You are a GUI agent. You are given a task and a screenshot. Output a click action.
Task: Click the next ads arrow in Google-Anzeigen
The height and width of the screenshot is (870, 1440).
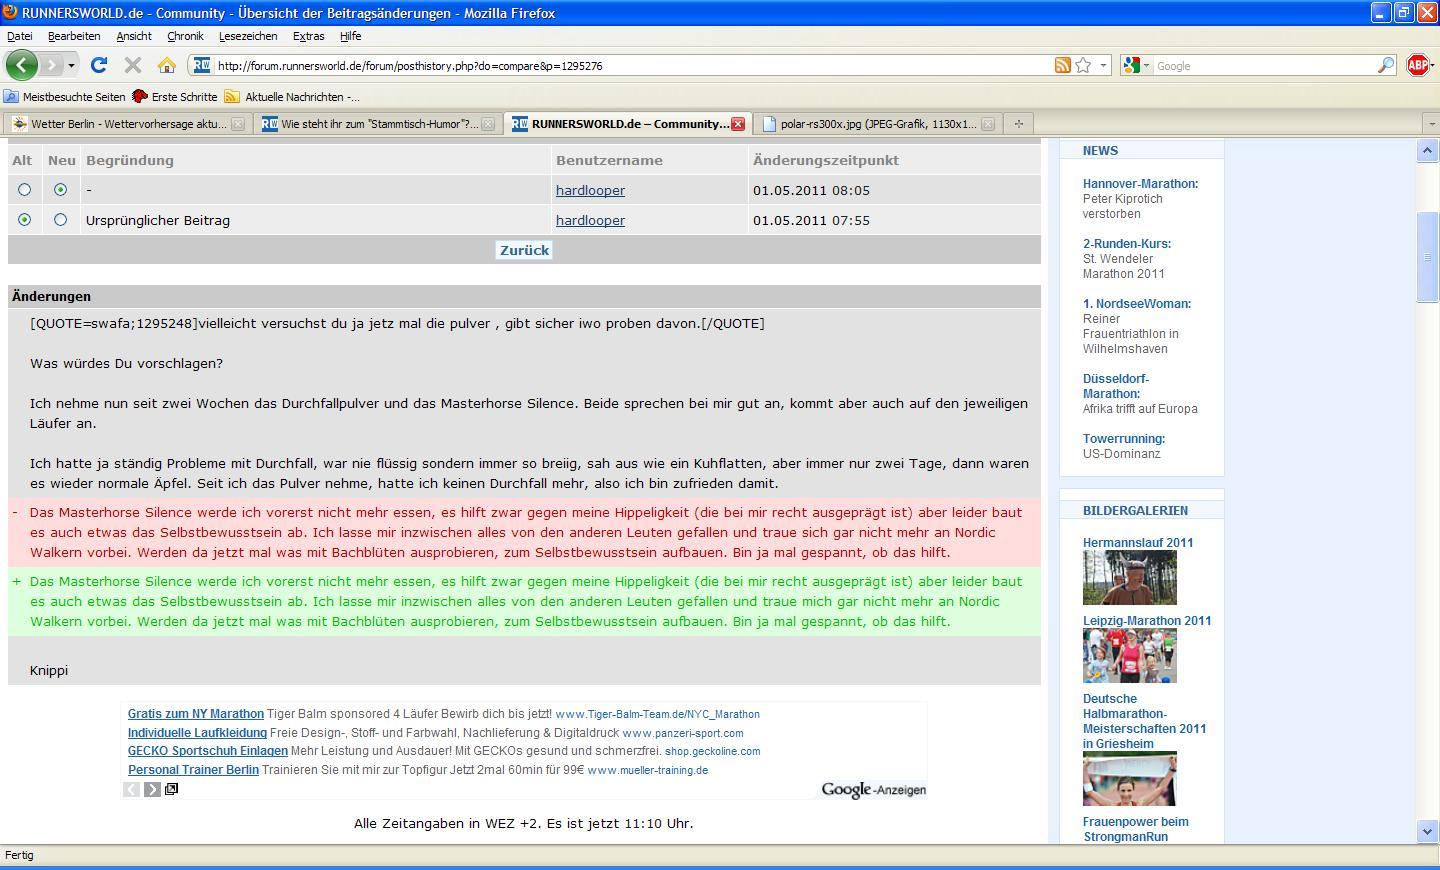[x=152, y=789]
